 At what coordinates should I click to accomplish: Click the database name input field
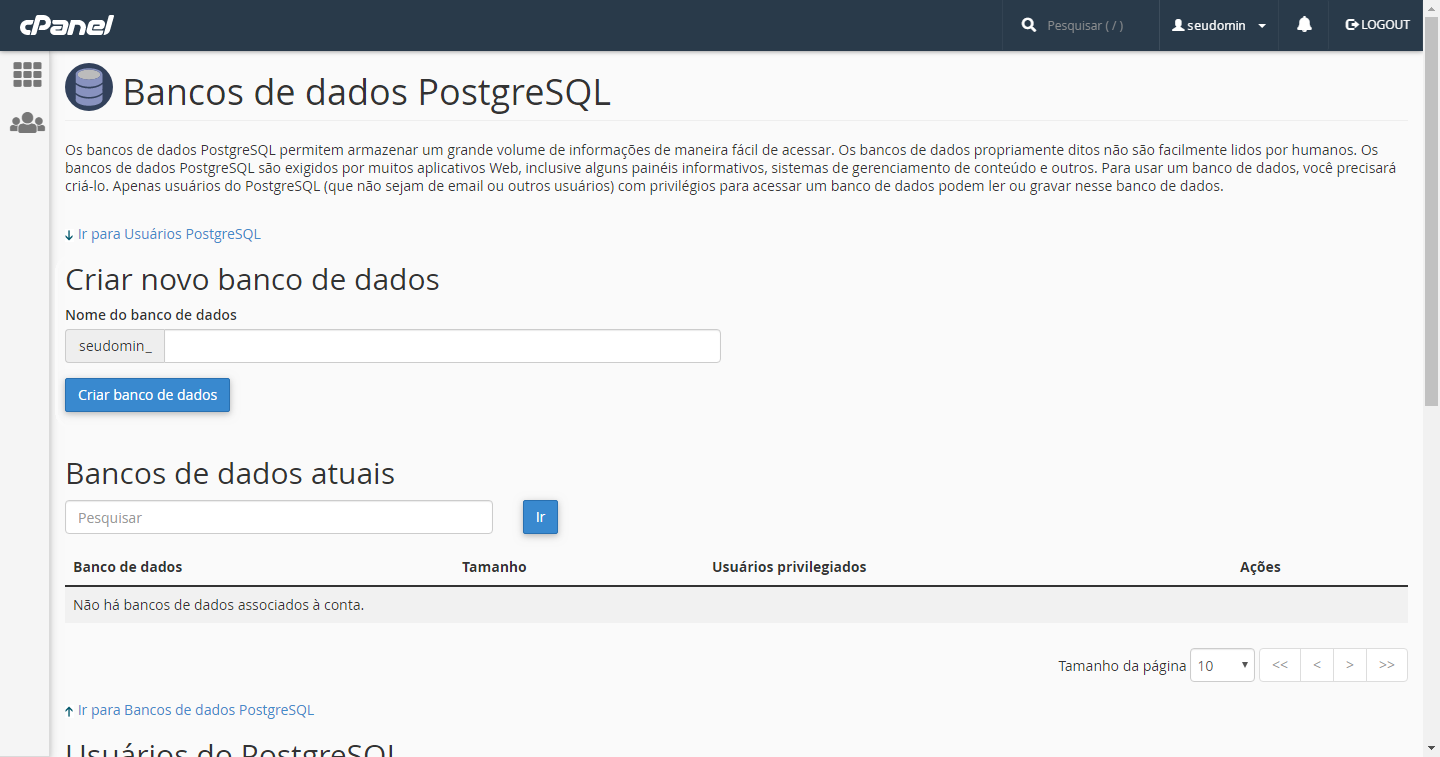442,346
